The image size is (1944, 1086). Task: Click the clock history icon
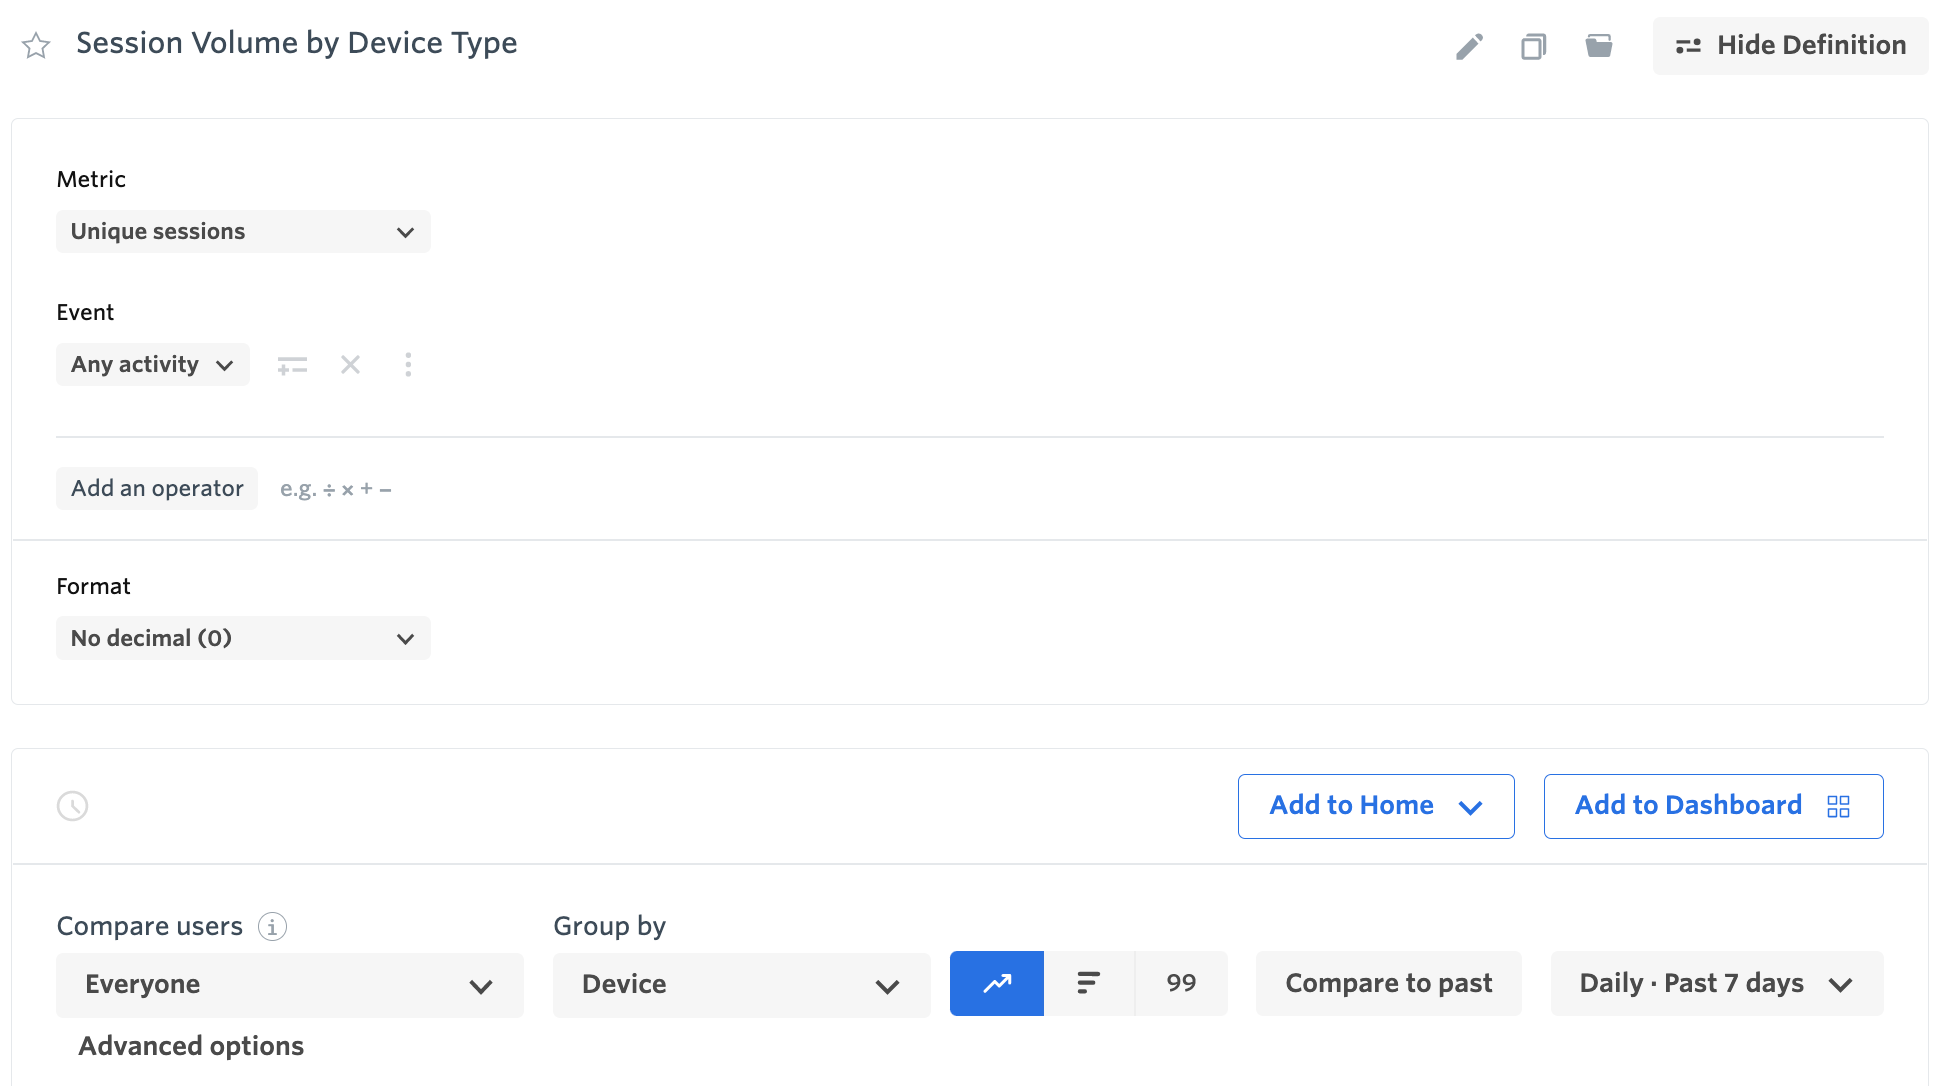click(x=72, y=806)
